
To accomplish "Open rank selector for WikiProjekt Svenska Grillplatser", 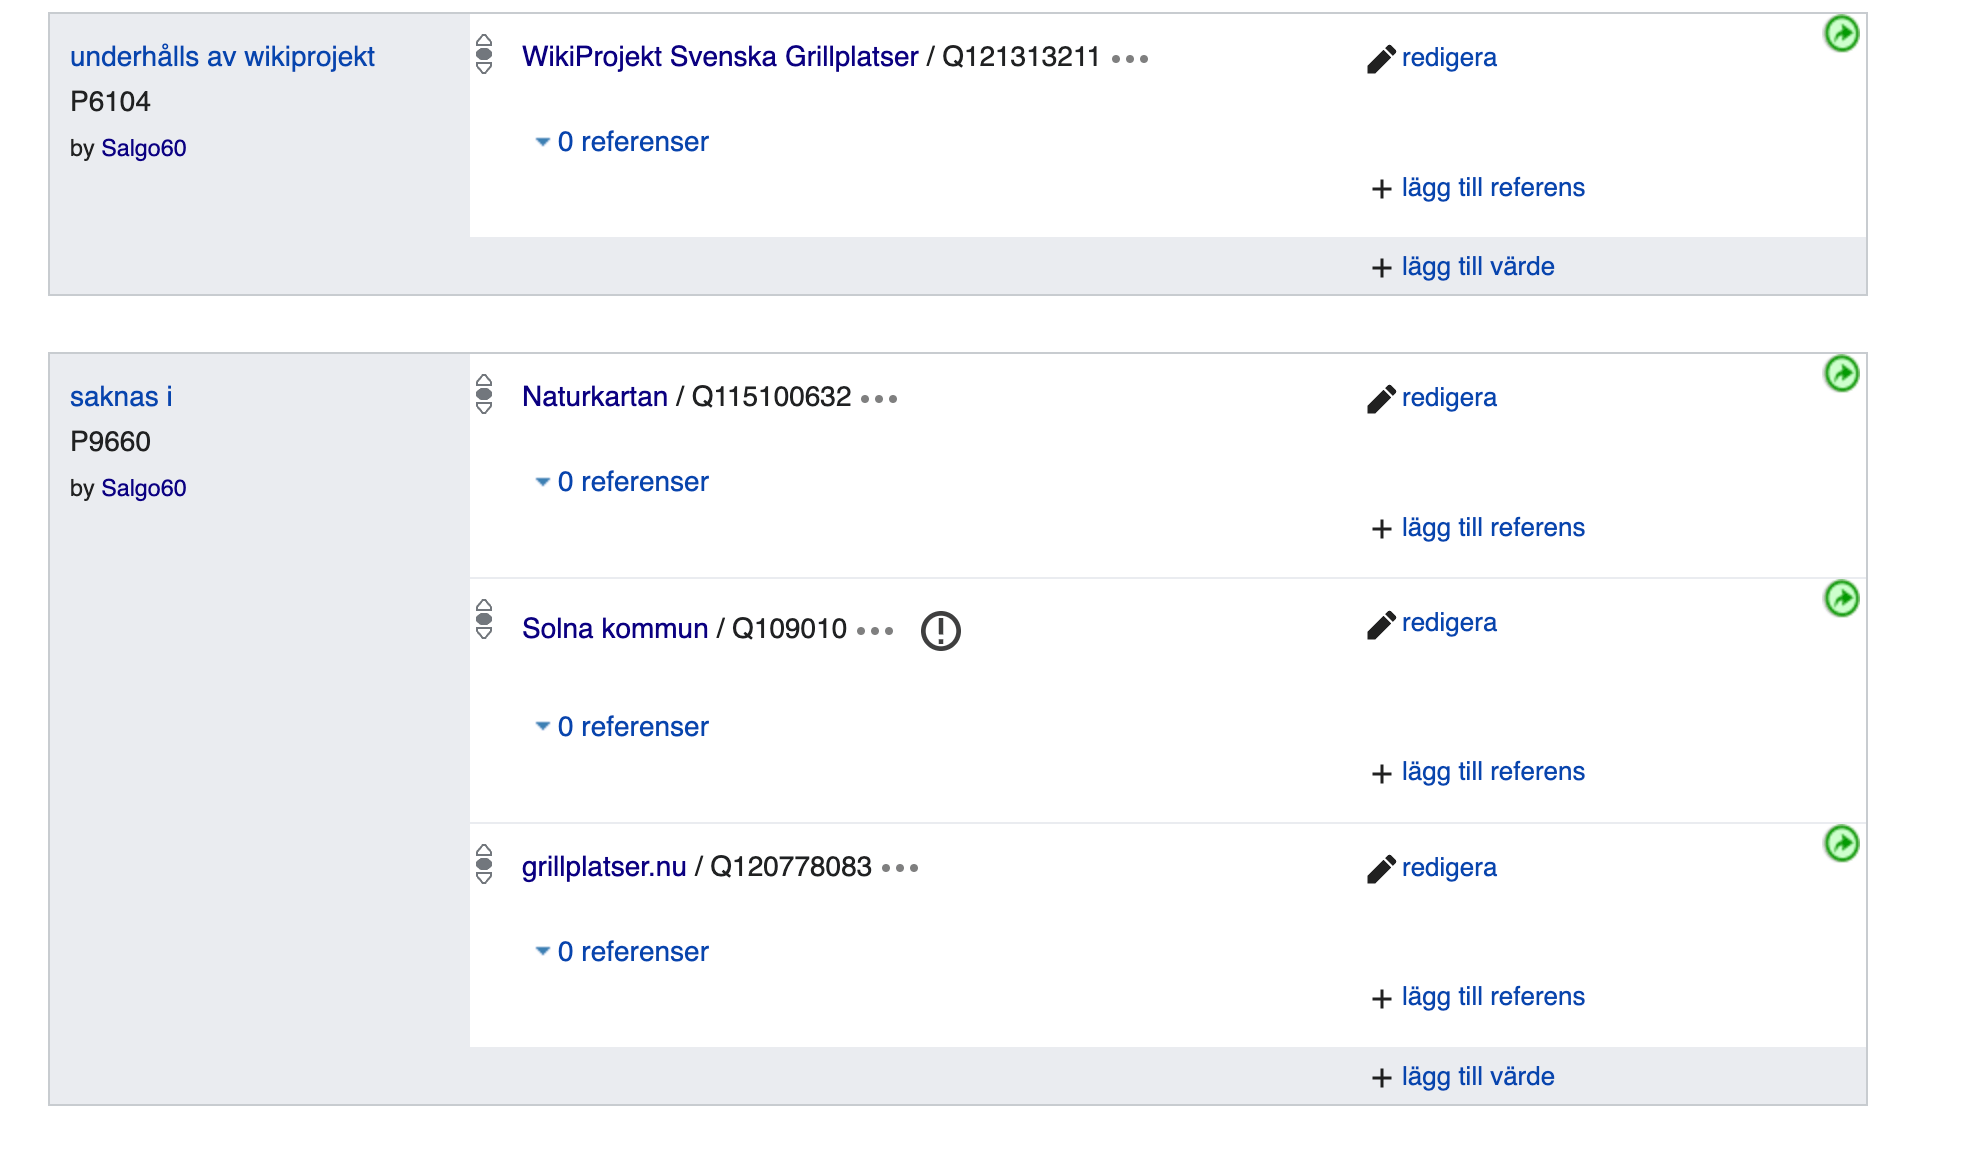I will 484,55.
